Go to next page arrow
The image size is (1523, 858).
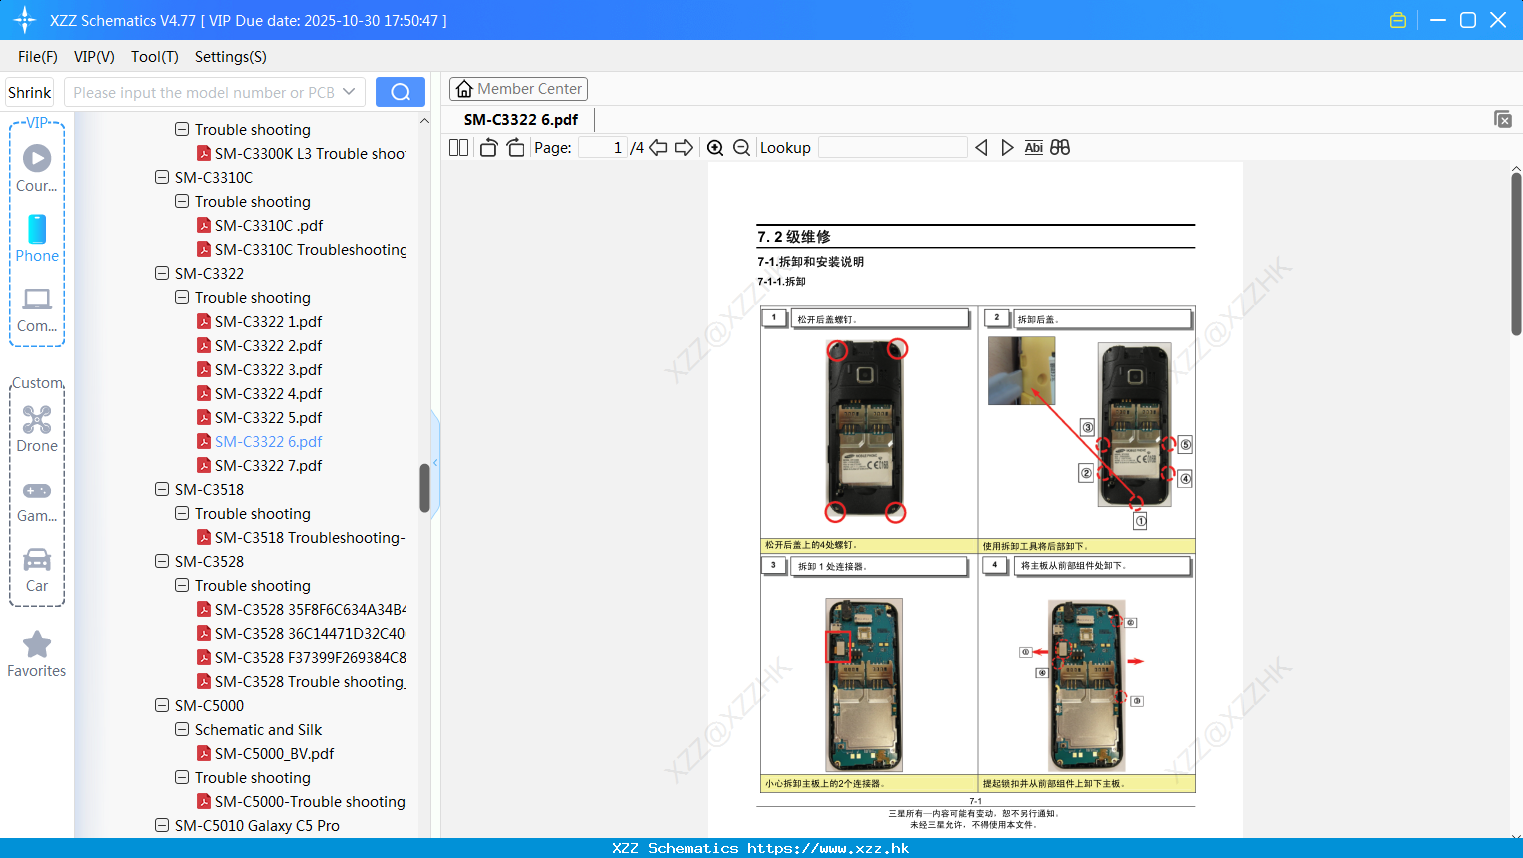click(x=684, y=147)
